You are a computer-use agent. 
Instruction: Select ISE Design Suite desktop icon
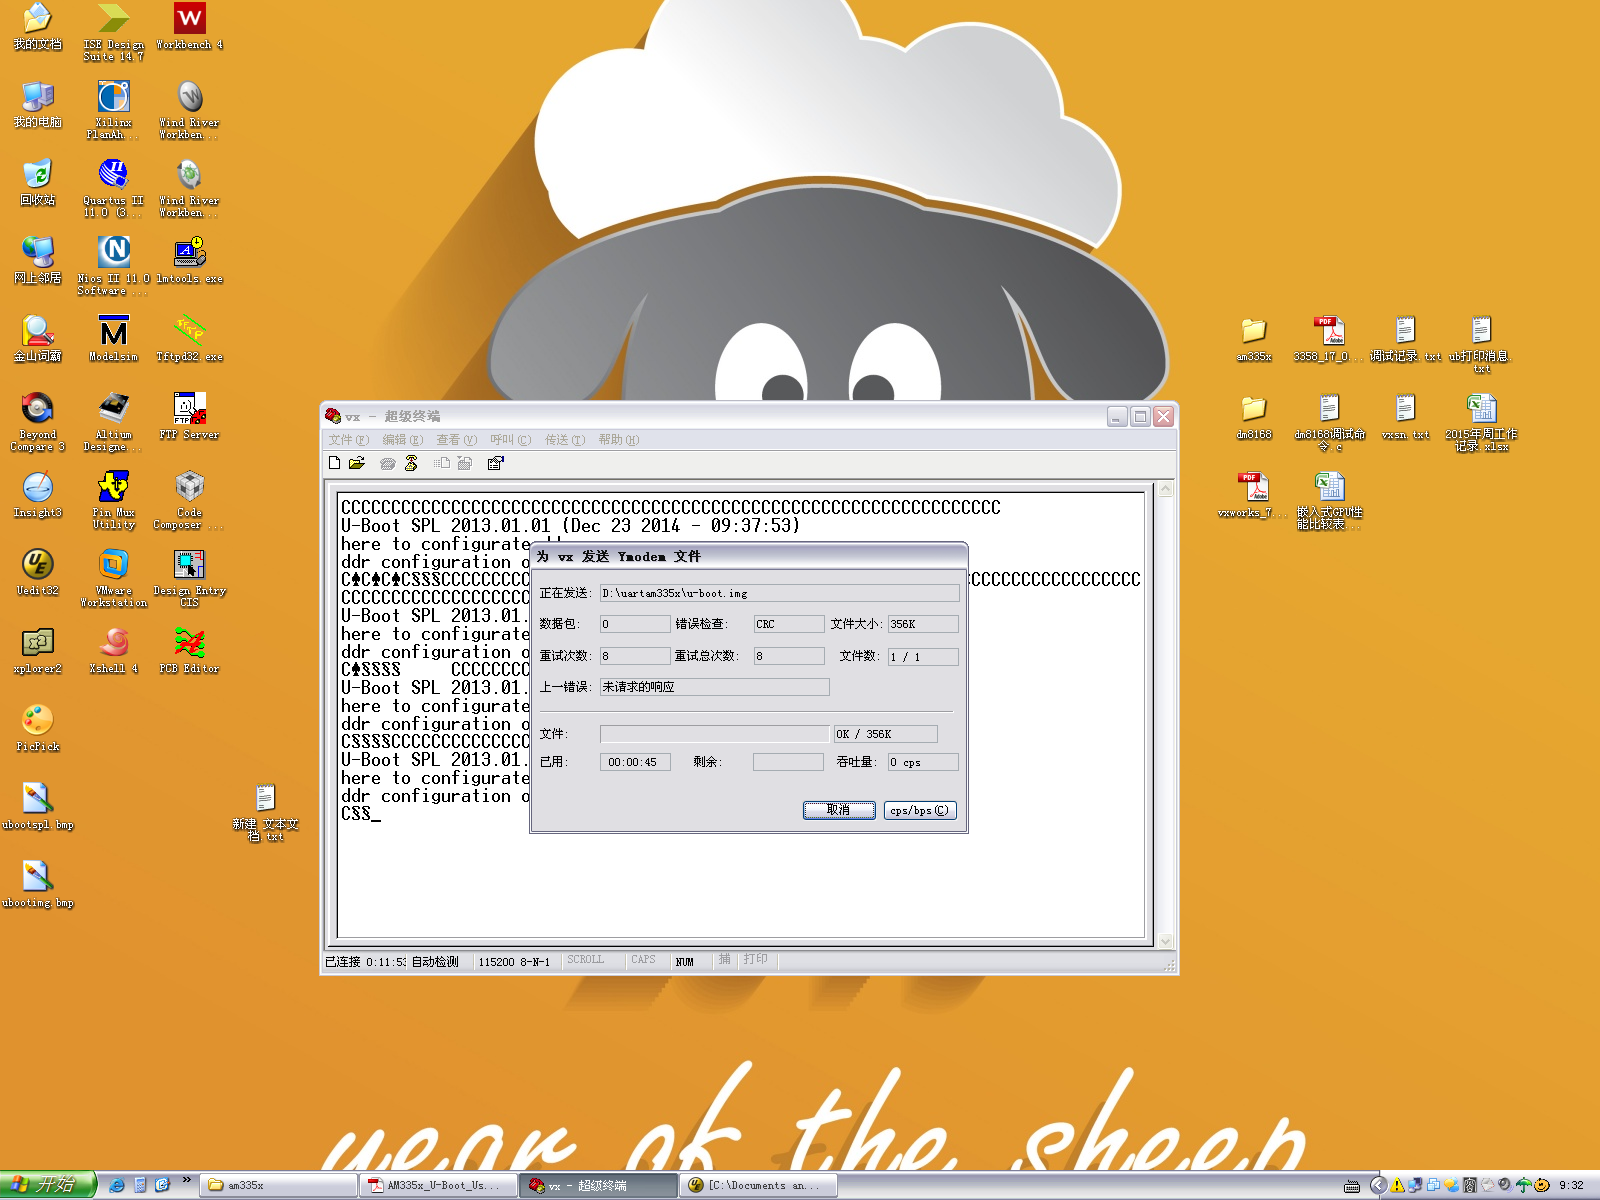pos(113,33)
